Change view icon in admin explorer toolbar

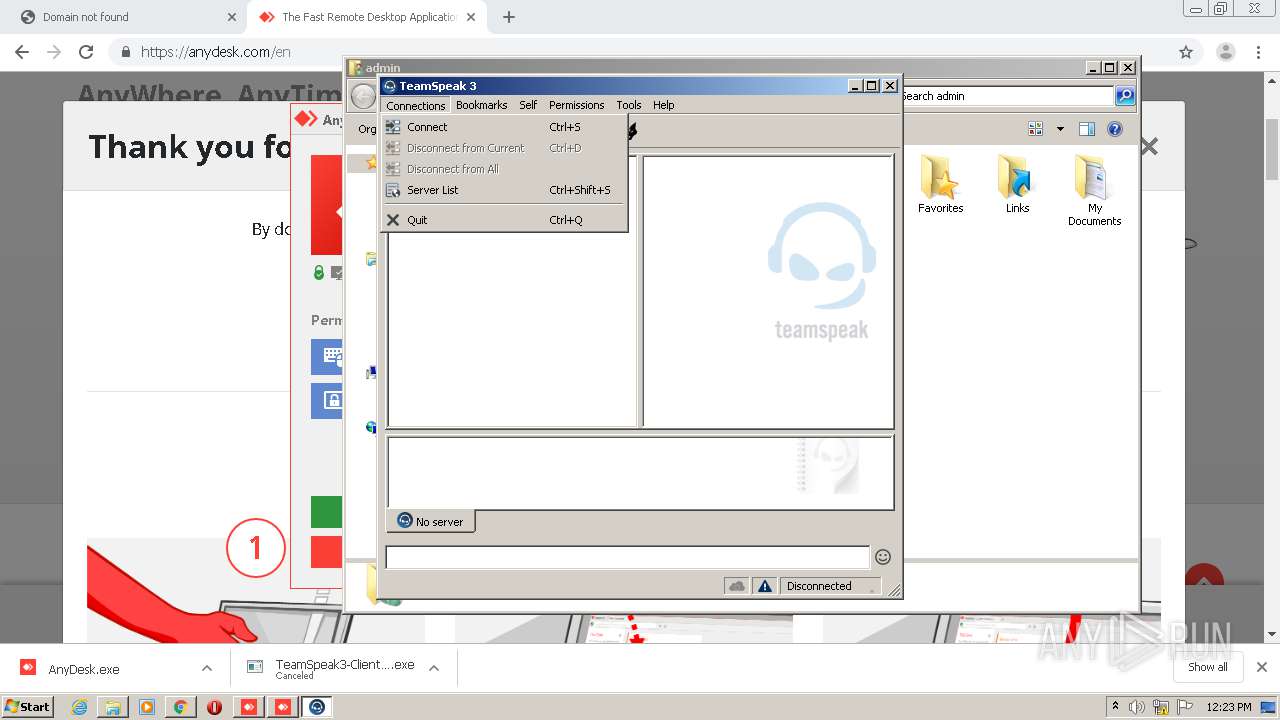(x=1036, y=129)
